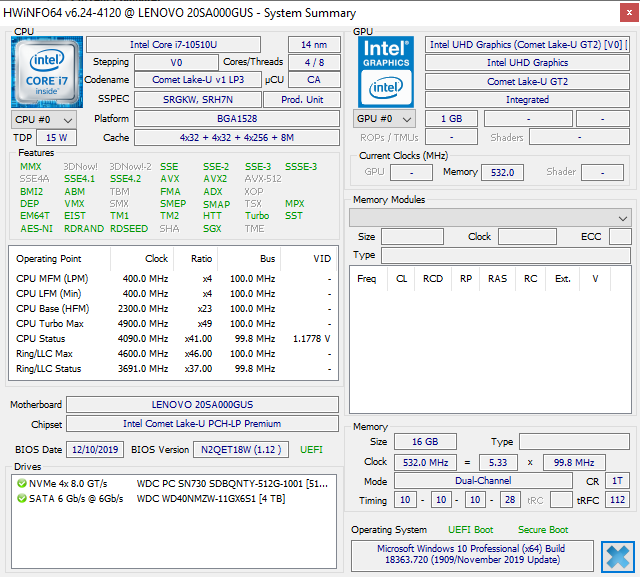This screenshot has width=640, height=577.
Task: Expand the Memory Modules dropdown
Action: pyautogui.click(x=490, y=218)
